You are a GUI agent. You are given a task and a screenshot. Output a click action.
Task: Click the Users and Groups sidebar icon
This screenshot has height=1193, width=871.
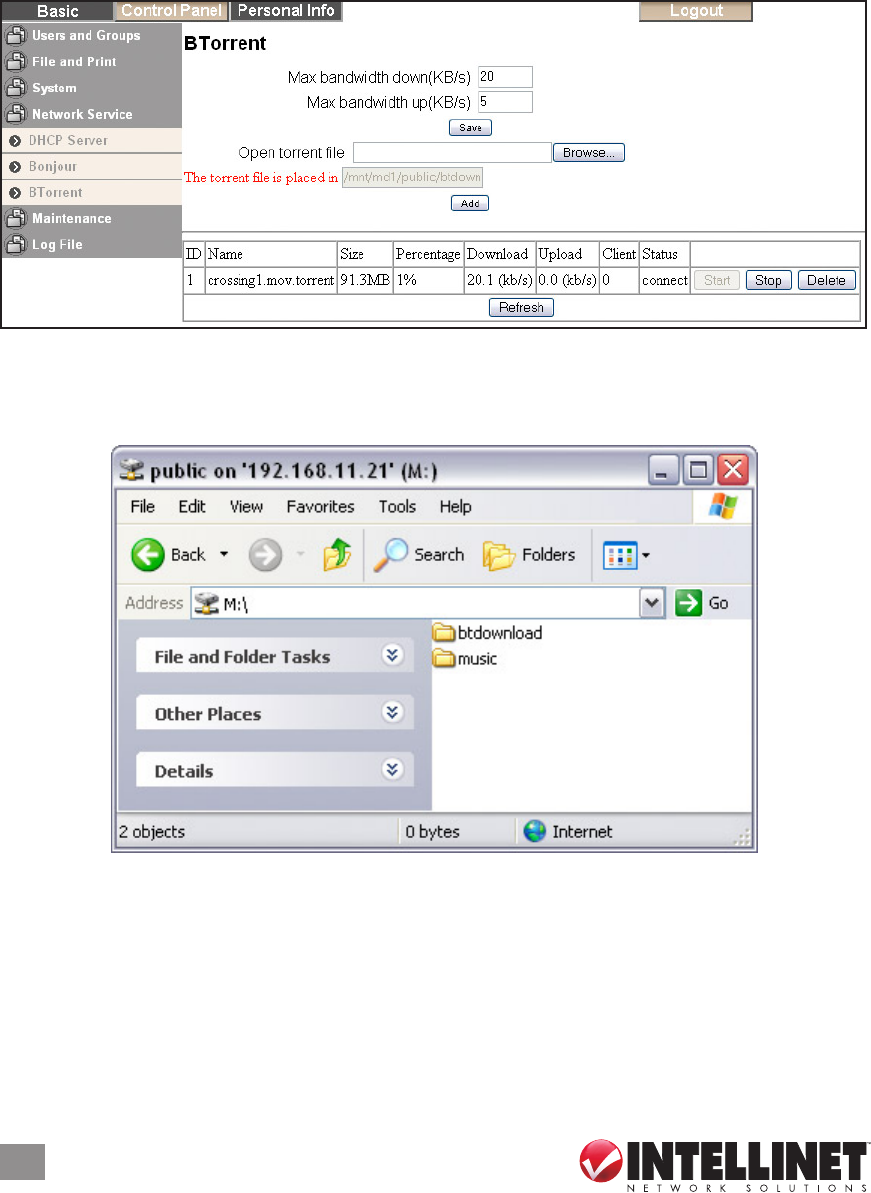pos(15,35)
